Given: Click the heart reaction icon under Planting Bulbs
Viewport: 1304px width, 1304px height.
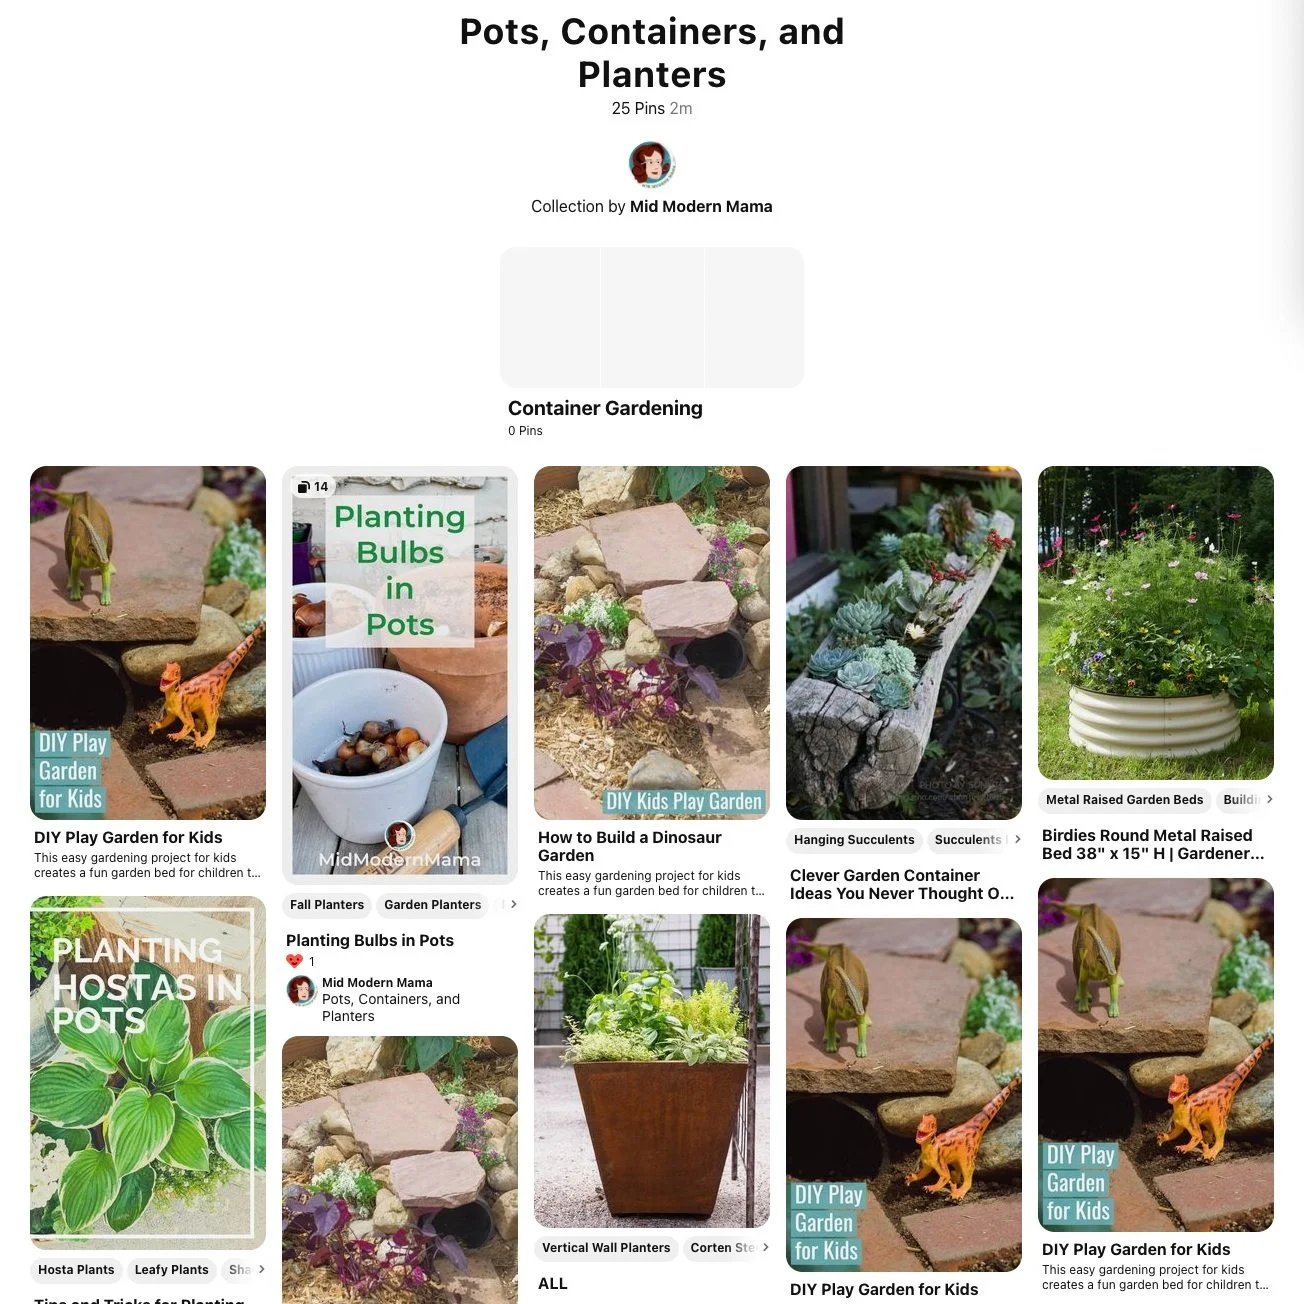Looking at the screenshot, I should [x=294, y=961].
